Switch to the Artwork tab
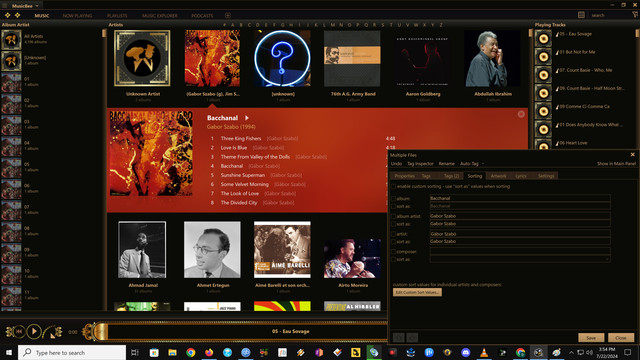 click(x=498, y=176)
